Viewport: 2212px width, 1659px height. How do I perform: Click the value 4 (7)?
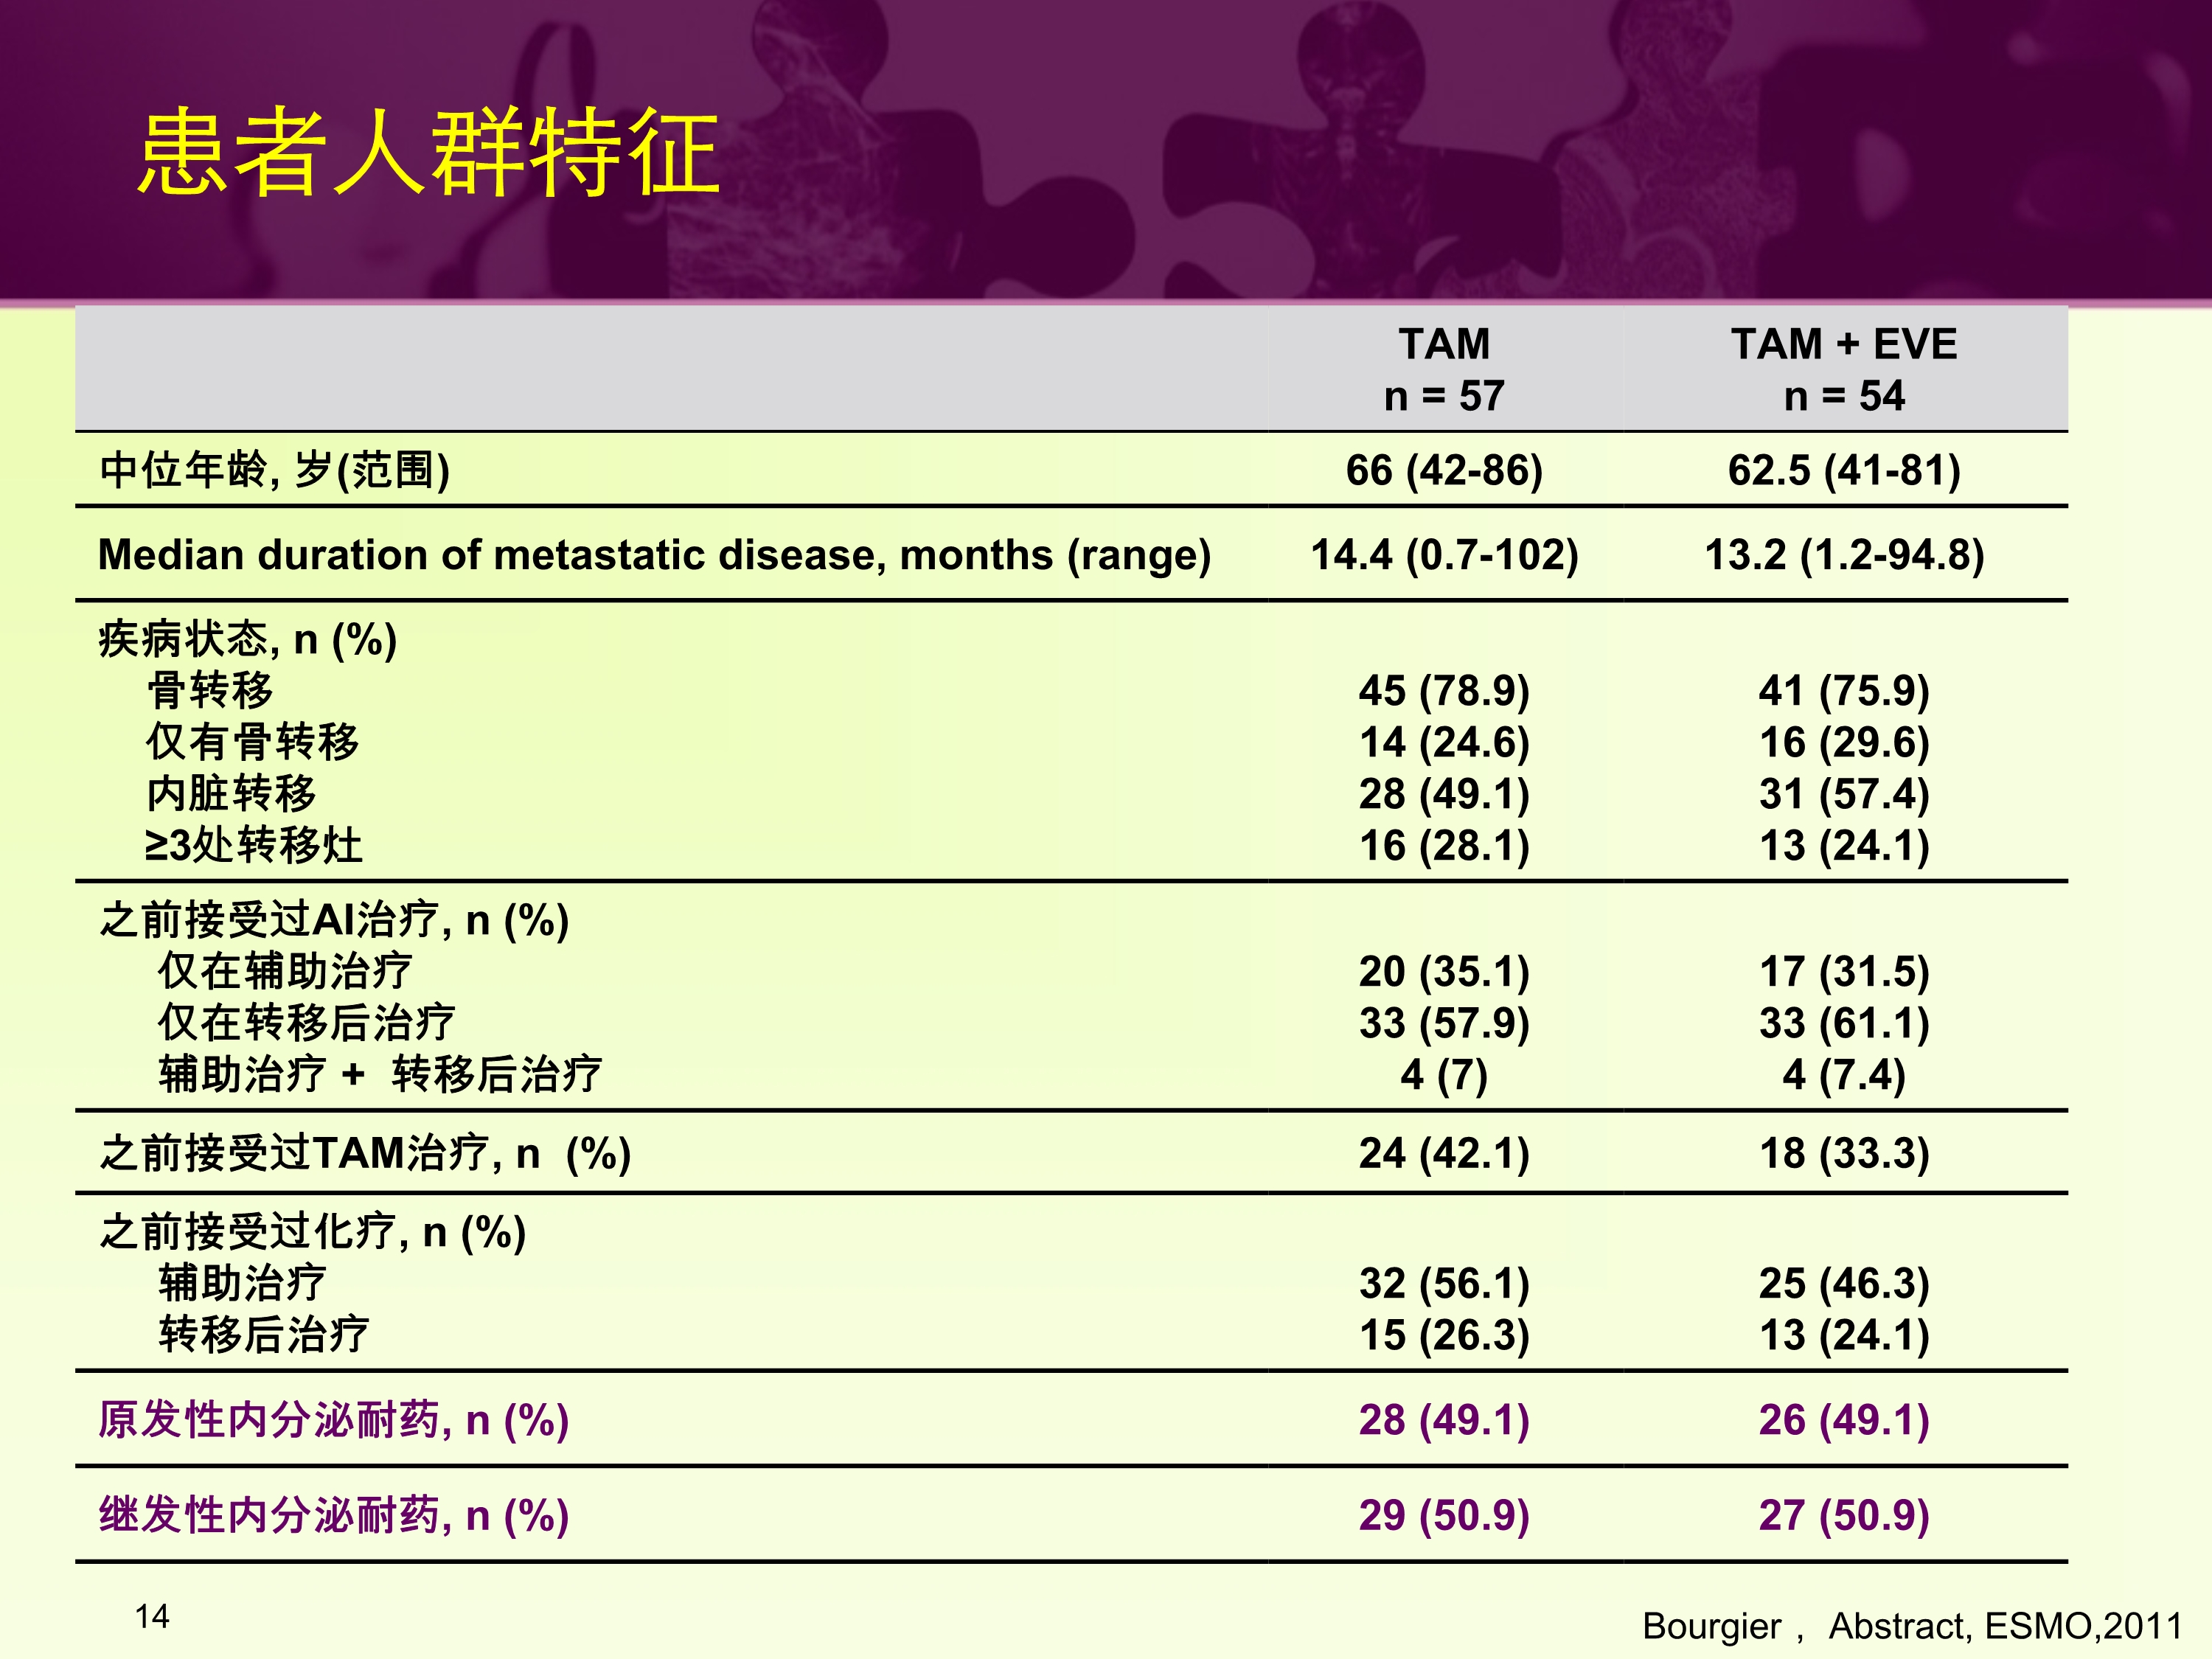point(1444,1076)
